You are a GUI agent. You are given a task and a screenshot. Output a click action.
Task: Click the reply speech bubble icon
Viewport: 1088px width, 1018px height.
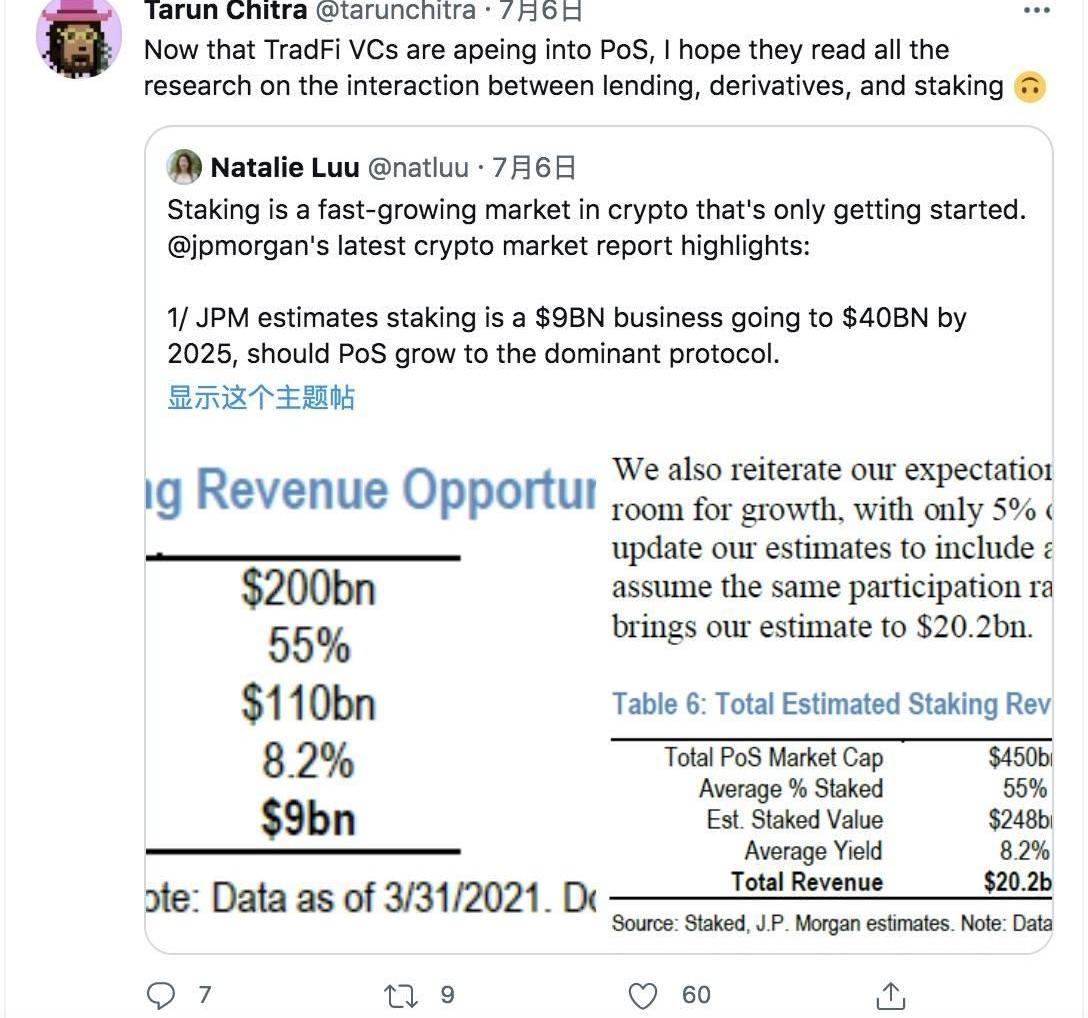[x=161, y=995]
